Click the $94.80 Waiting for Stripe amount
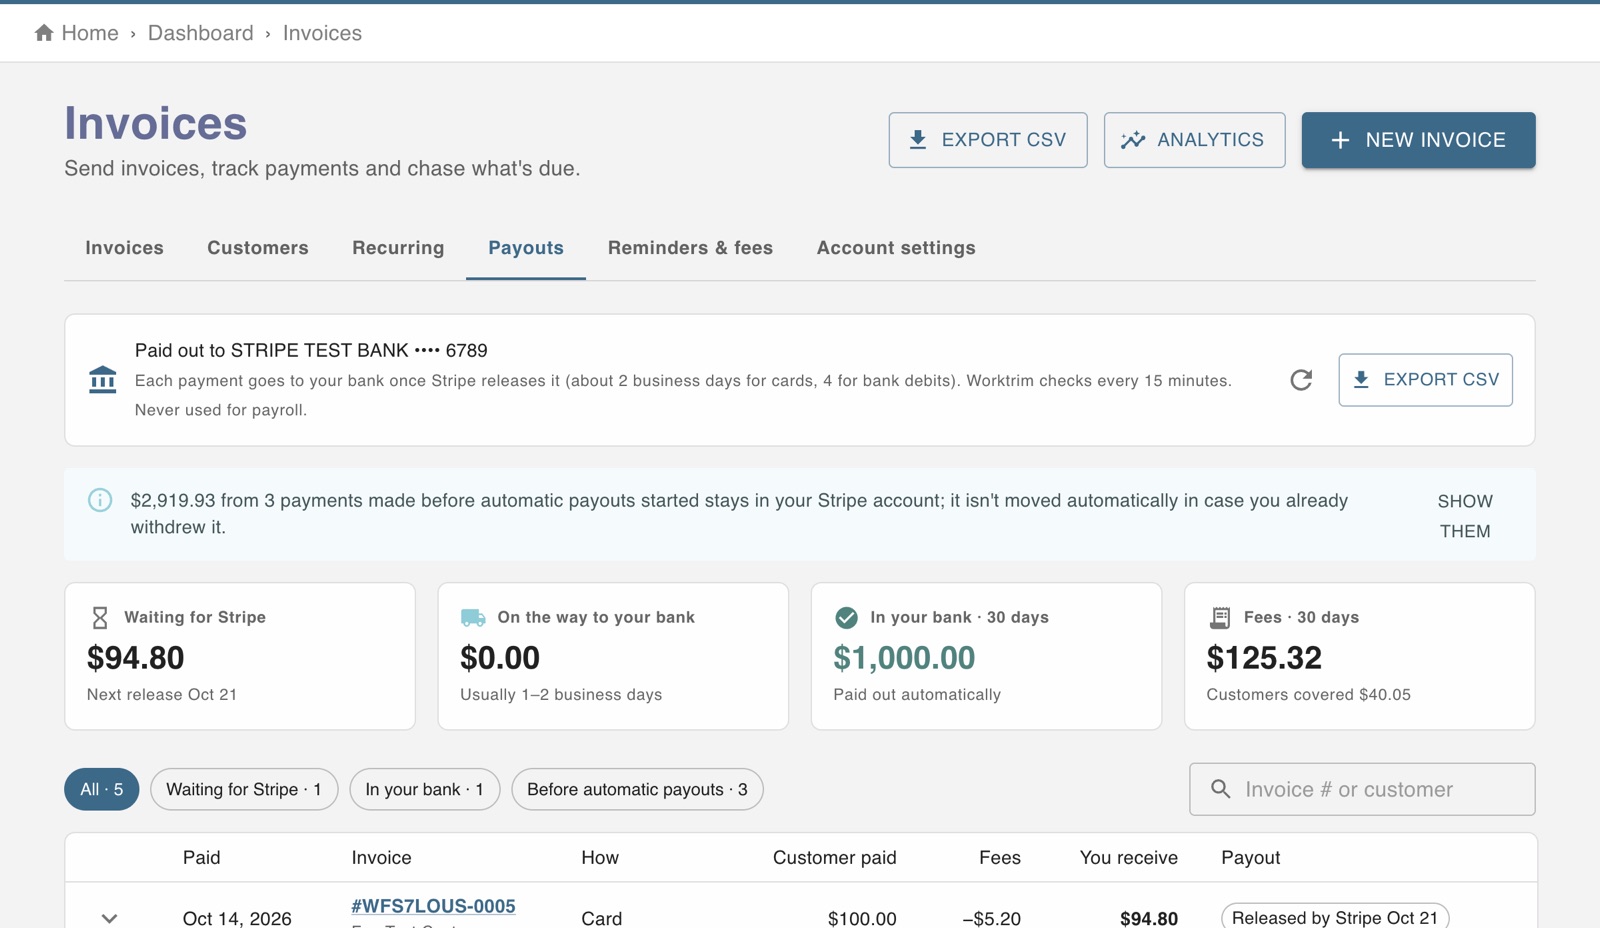 (x=136, y=658)
